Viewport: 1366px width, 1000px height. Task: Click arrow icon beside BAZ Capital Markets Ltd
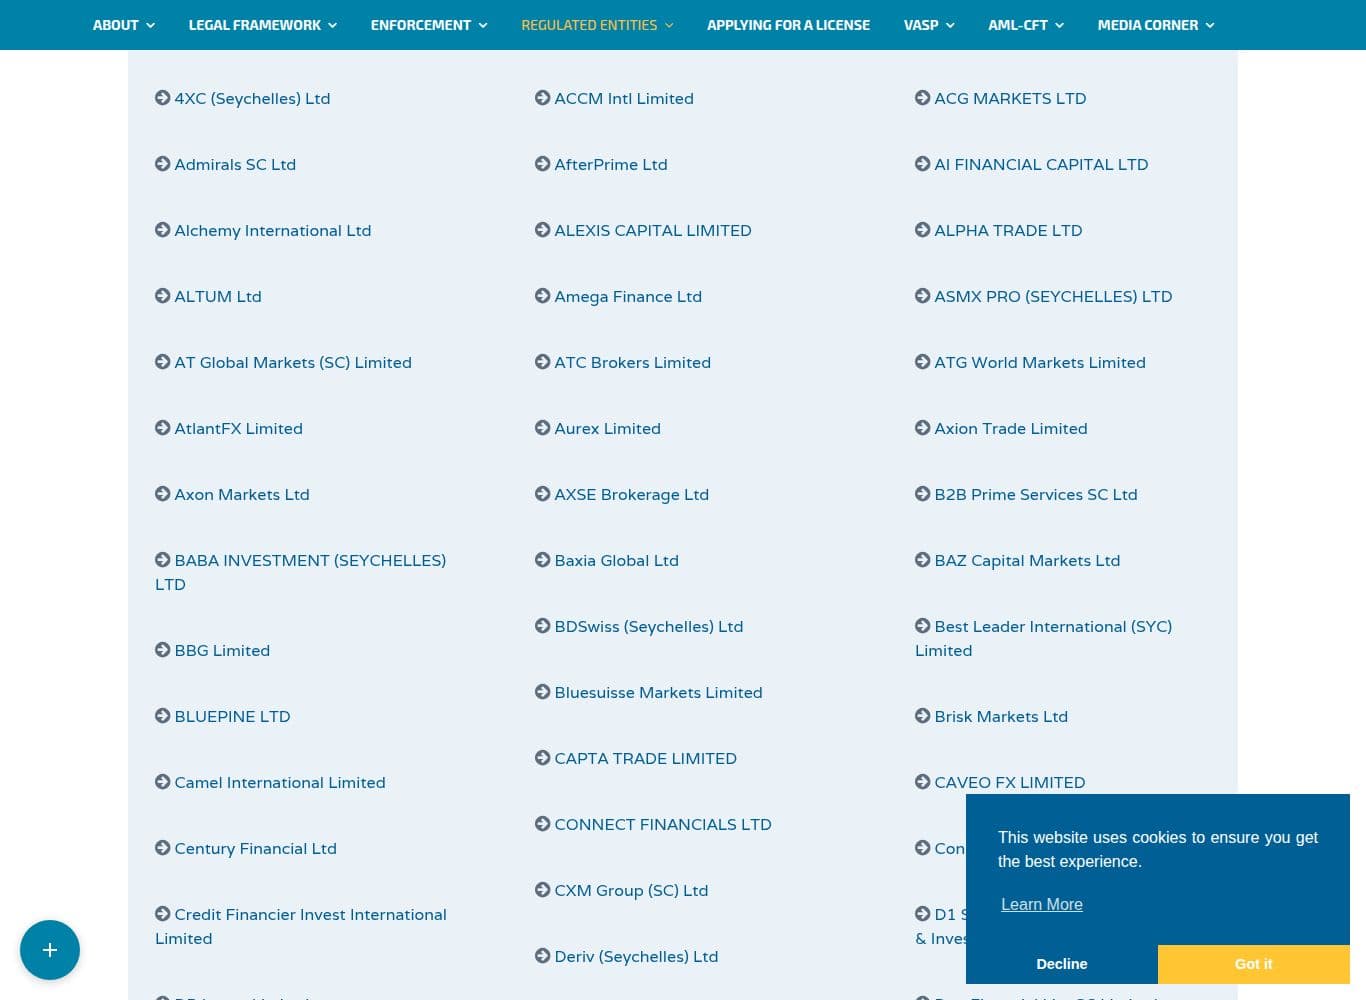point(922,560)
